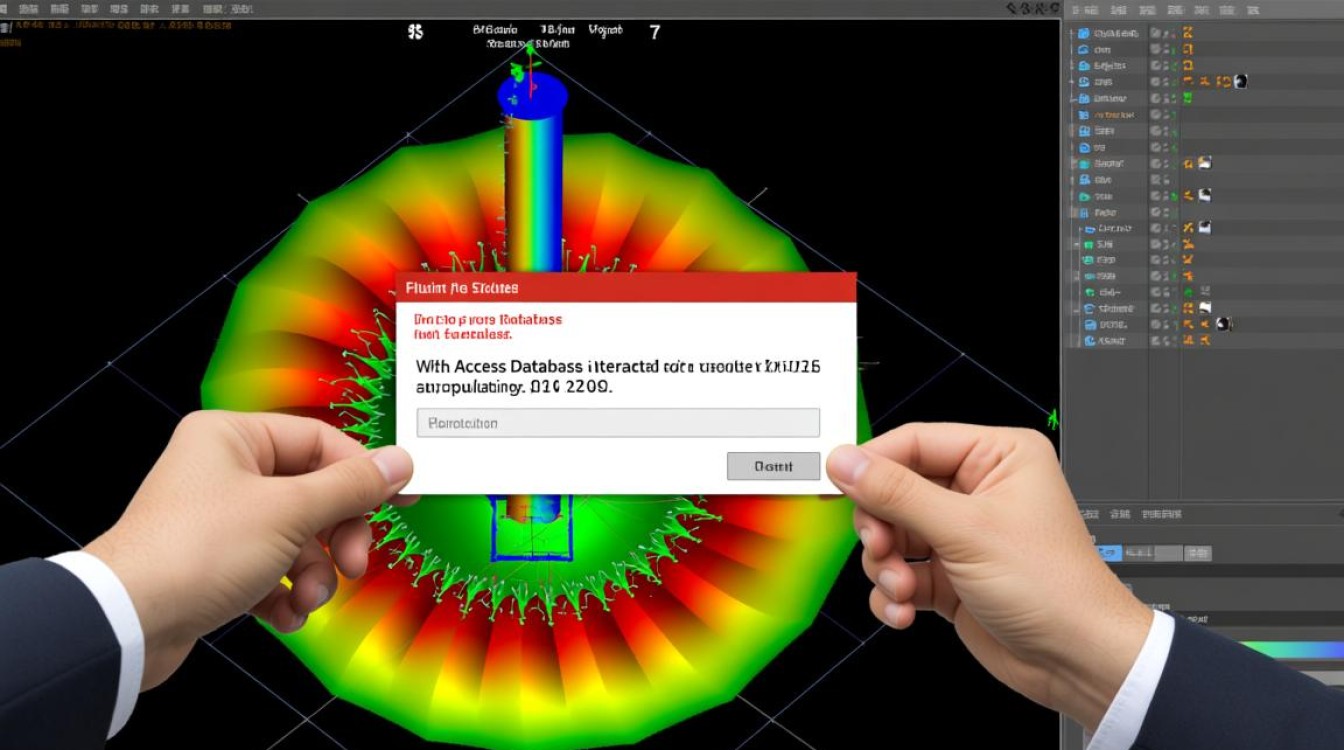The image size is (1344, 750).
Task: Click the rainbow gradient bar at the bottom right
Action: [1293, 649]
